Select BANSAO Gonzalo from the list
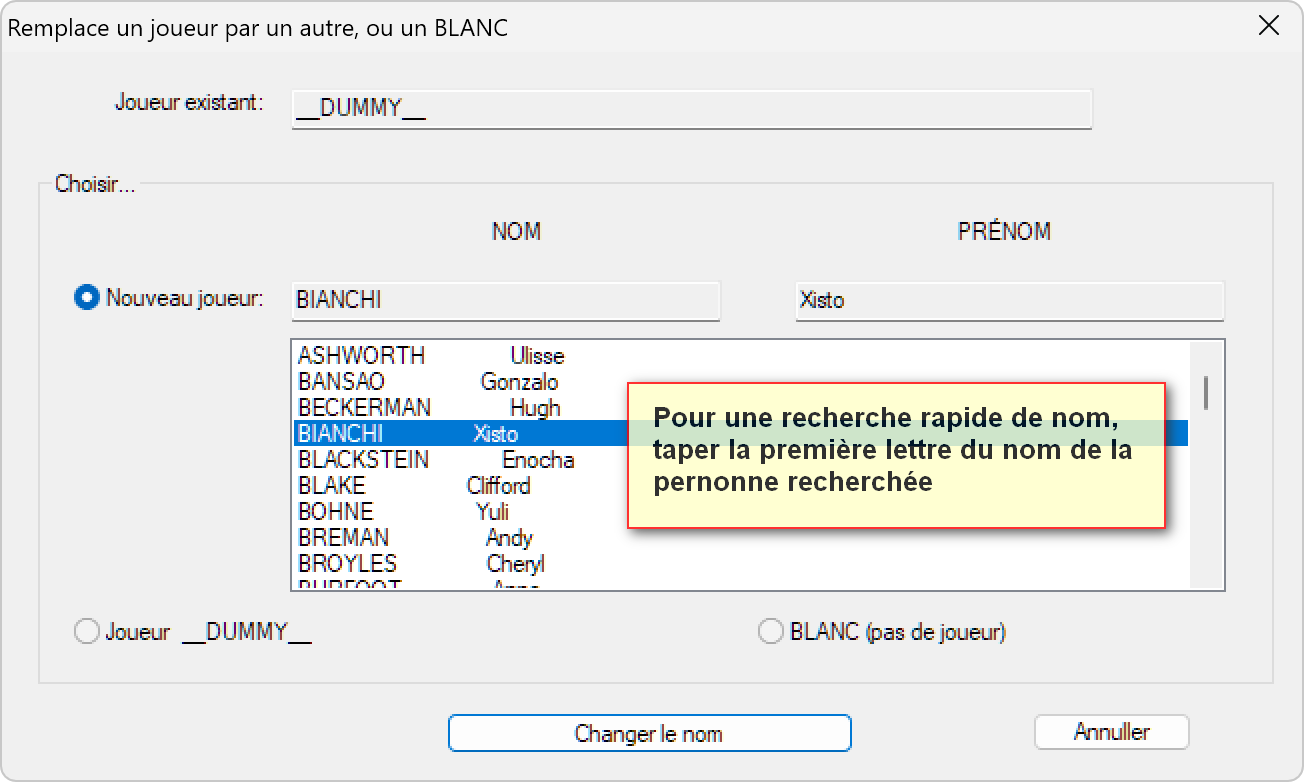Viewport: 1304px width, 782px height. [x=428, y=382]
